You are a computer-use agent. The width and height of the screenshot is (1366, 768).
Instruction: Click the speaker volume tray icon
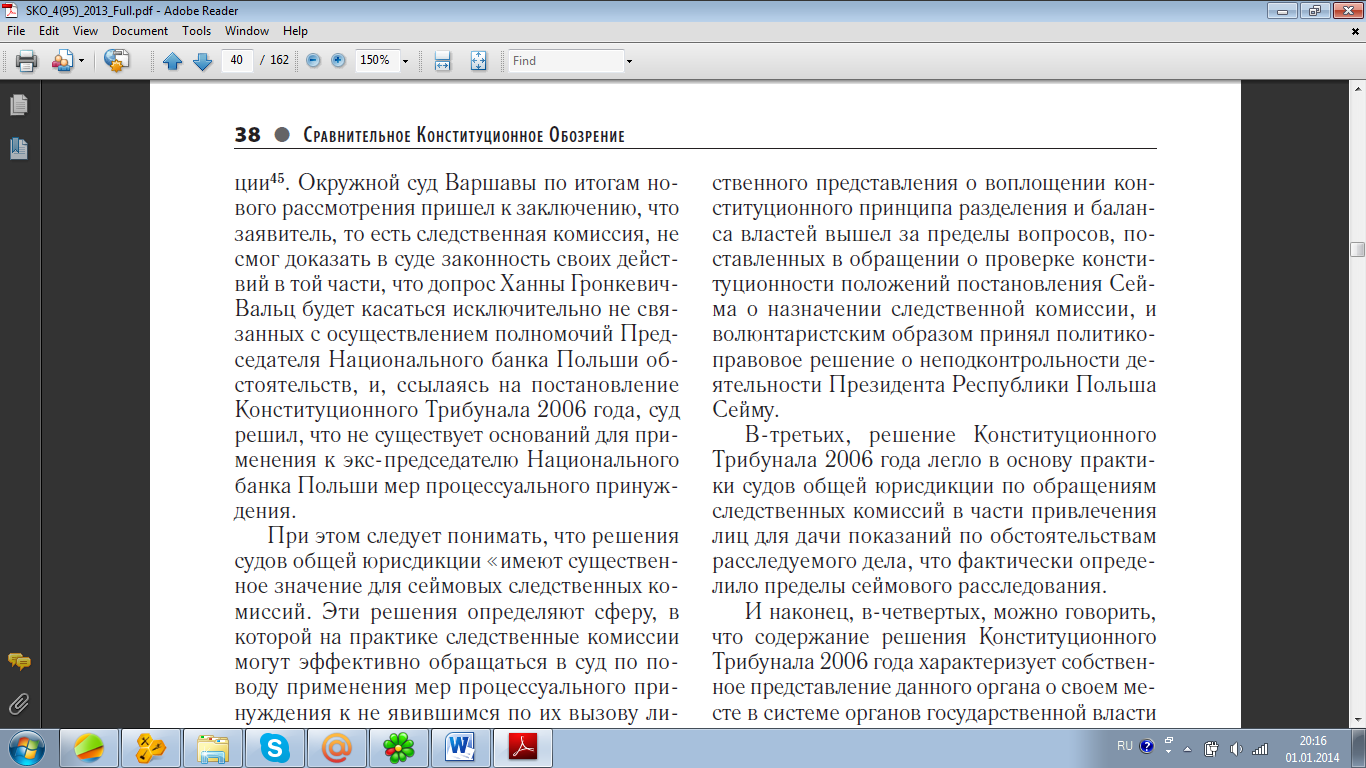point(1236,747)
